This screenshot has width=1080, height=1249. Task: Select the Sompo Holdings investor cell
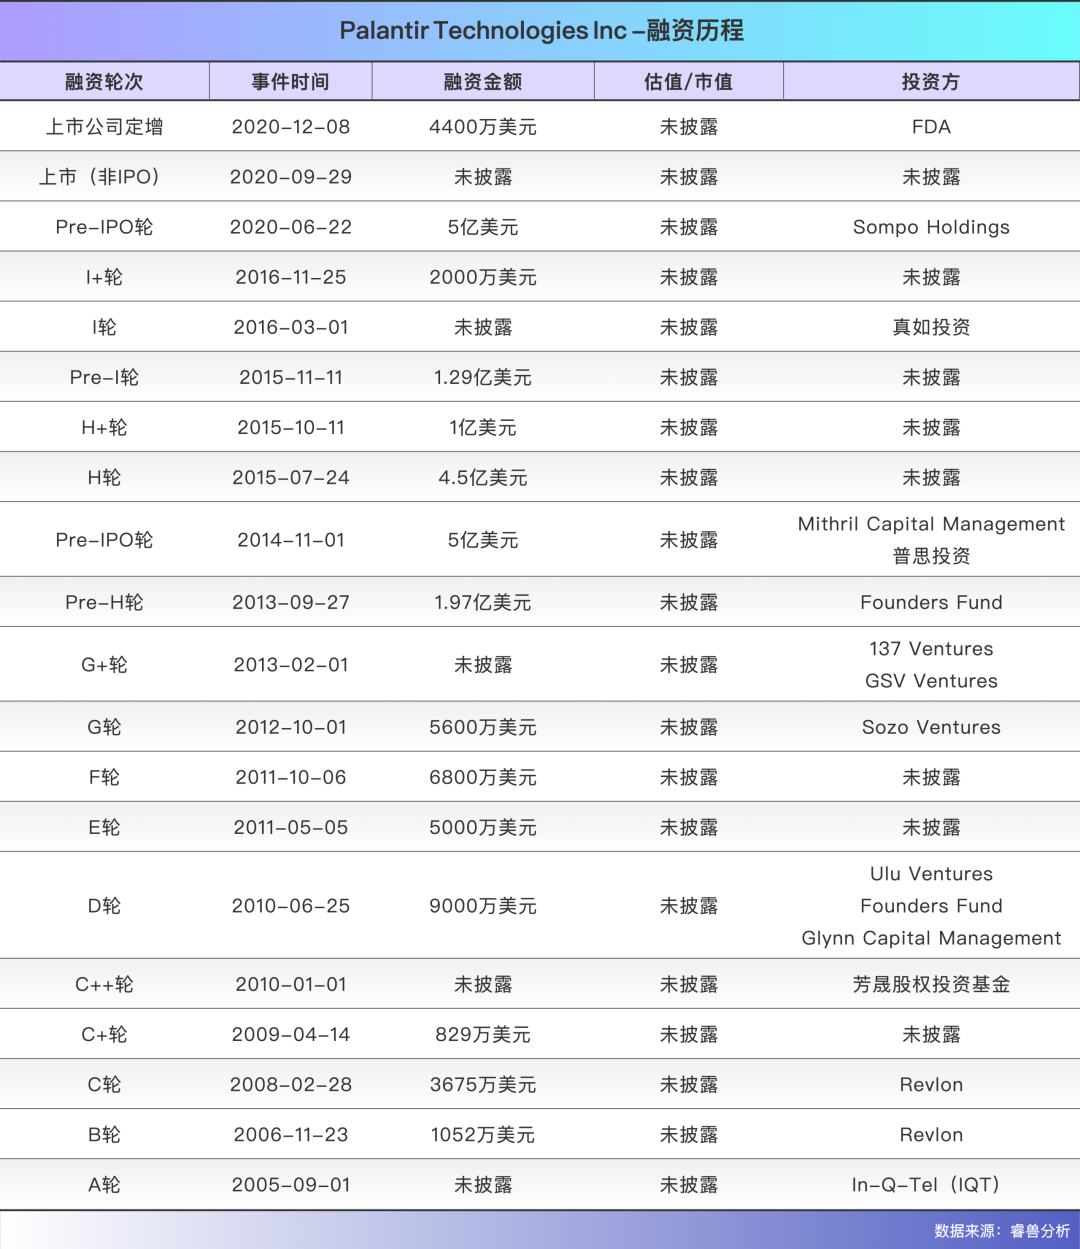pyautogui.click(x=931, y=227)
